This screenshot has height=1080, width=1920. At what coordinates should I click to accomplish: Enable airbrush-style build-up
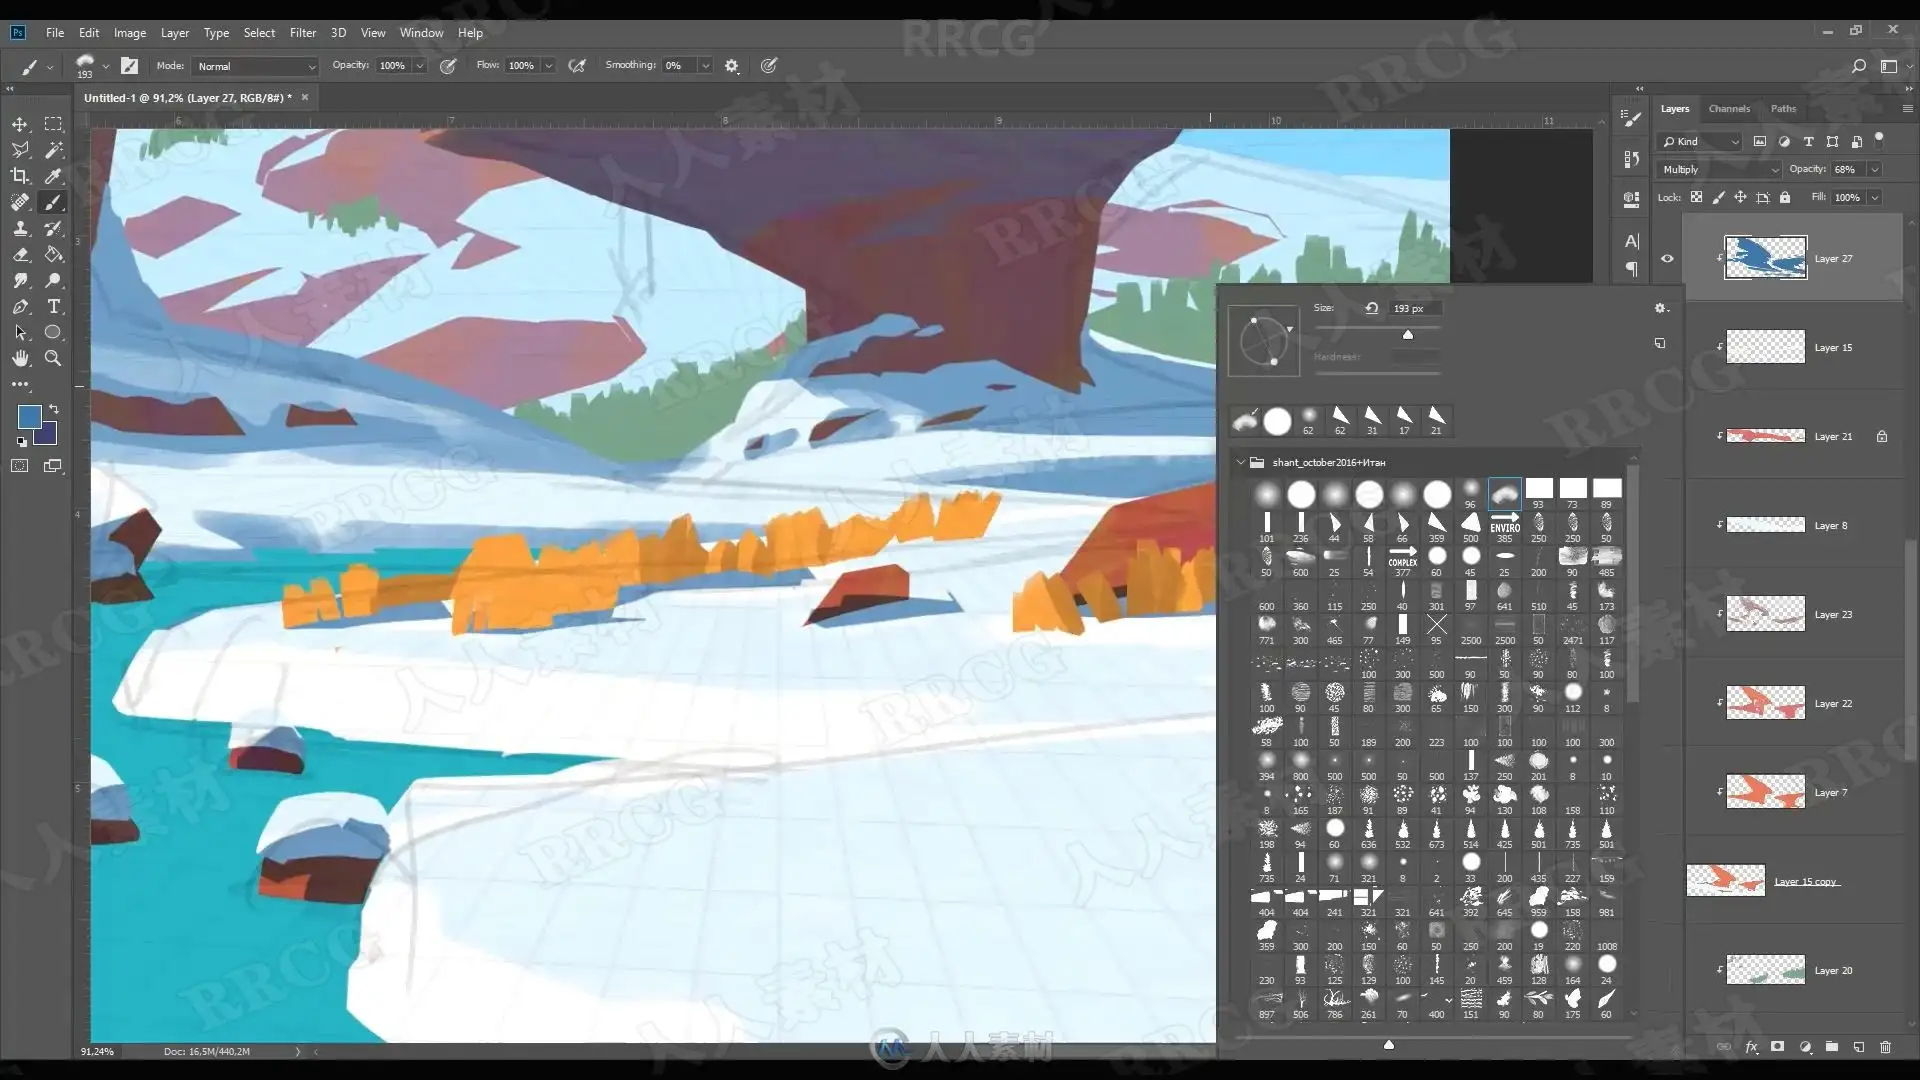(x=577, y=66)
